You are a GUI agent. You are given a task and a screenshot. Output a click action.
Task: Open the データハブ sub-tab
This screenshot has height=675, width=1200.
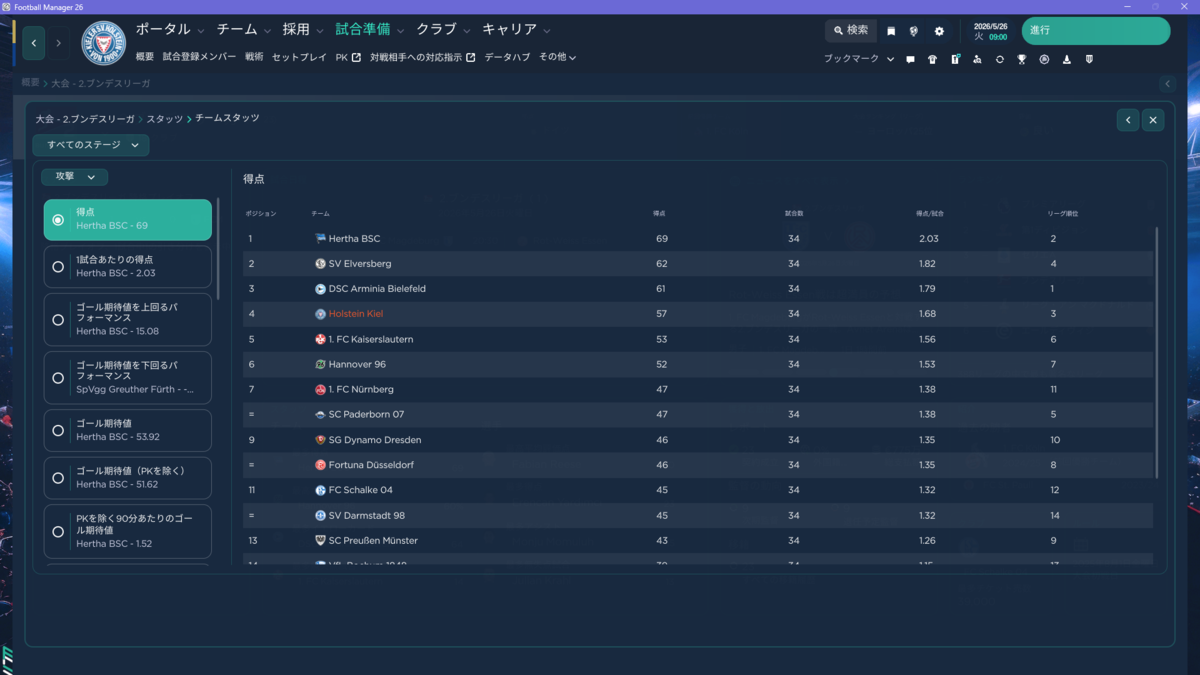[507, 57]
